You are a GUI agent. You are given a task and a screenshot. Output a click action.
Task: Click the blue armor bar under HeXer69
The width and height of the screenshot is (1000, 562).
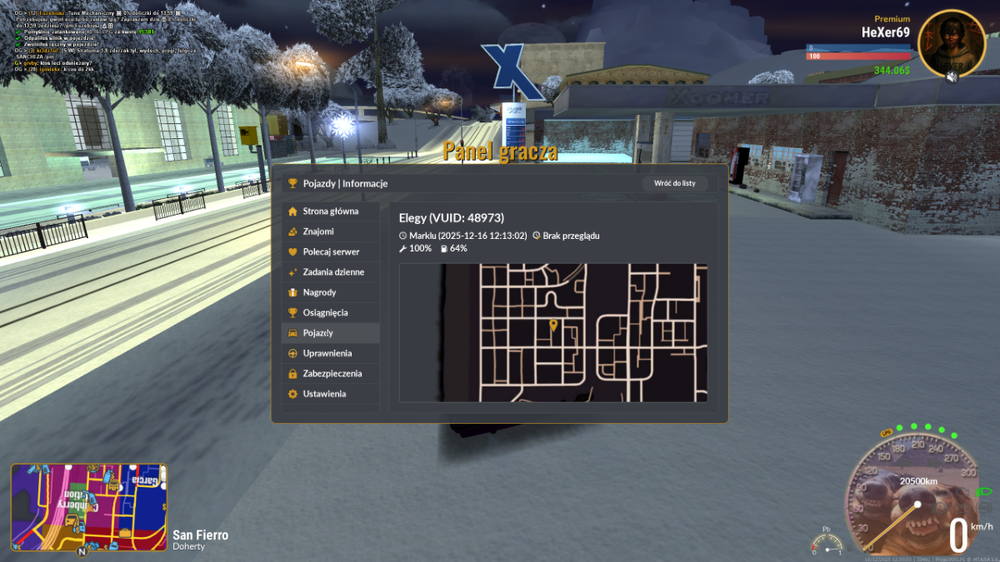click(x=859, y=48)
